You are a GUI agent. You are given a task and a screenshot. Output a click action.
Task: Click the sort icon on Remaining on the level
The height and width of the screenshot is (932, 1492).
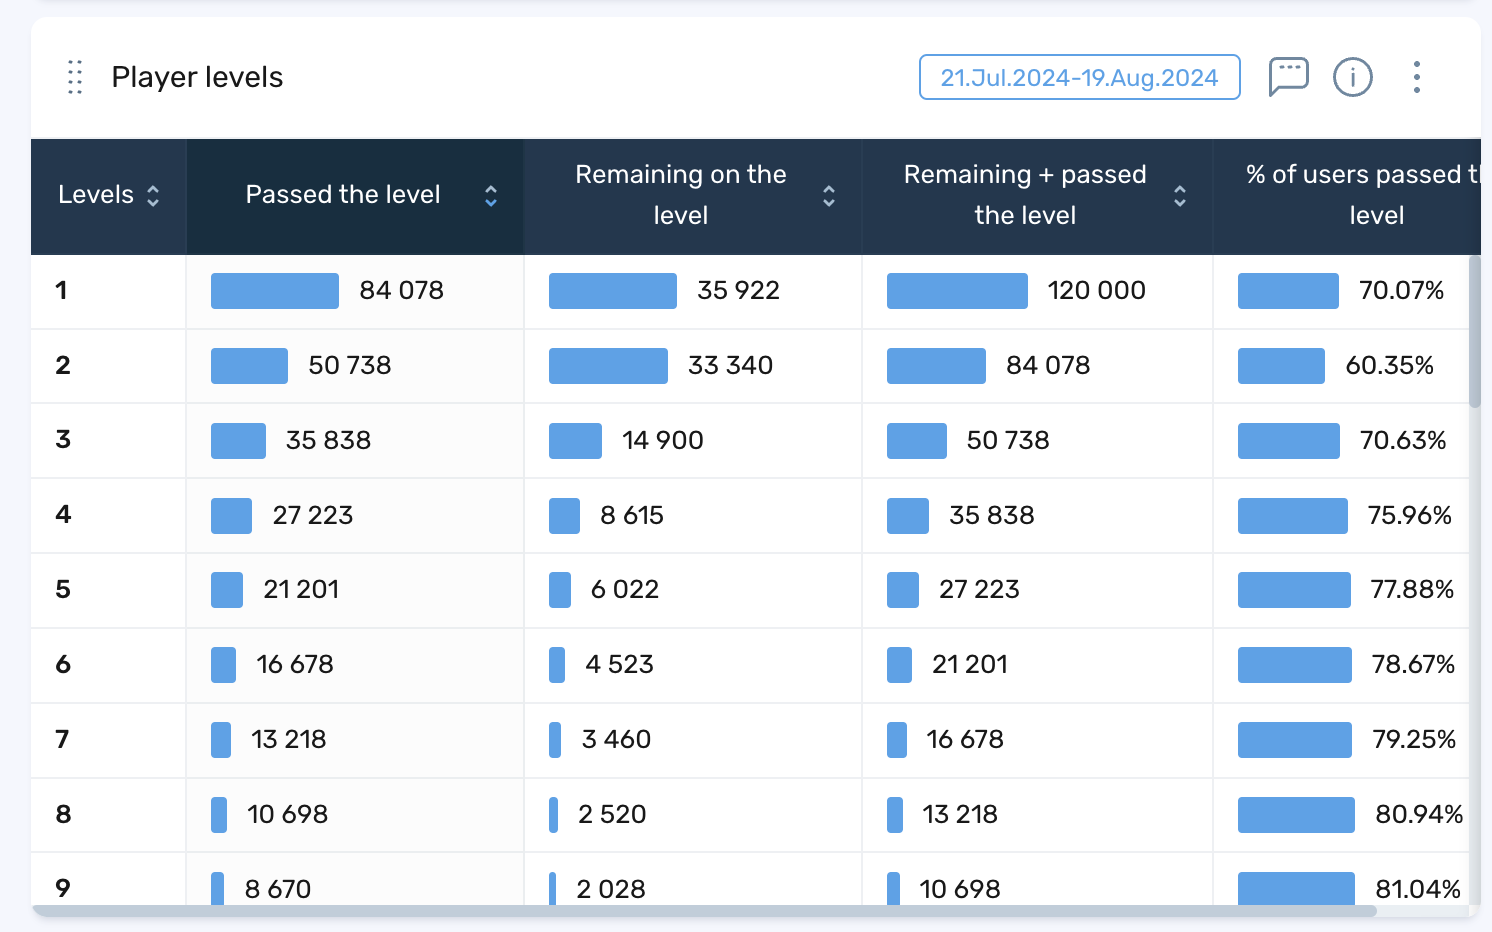(829, 196)
